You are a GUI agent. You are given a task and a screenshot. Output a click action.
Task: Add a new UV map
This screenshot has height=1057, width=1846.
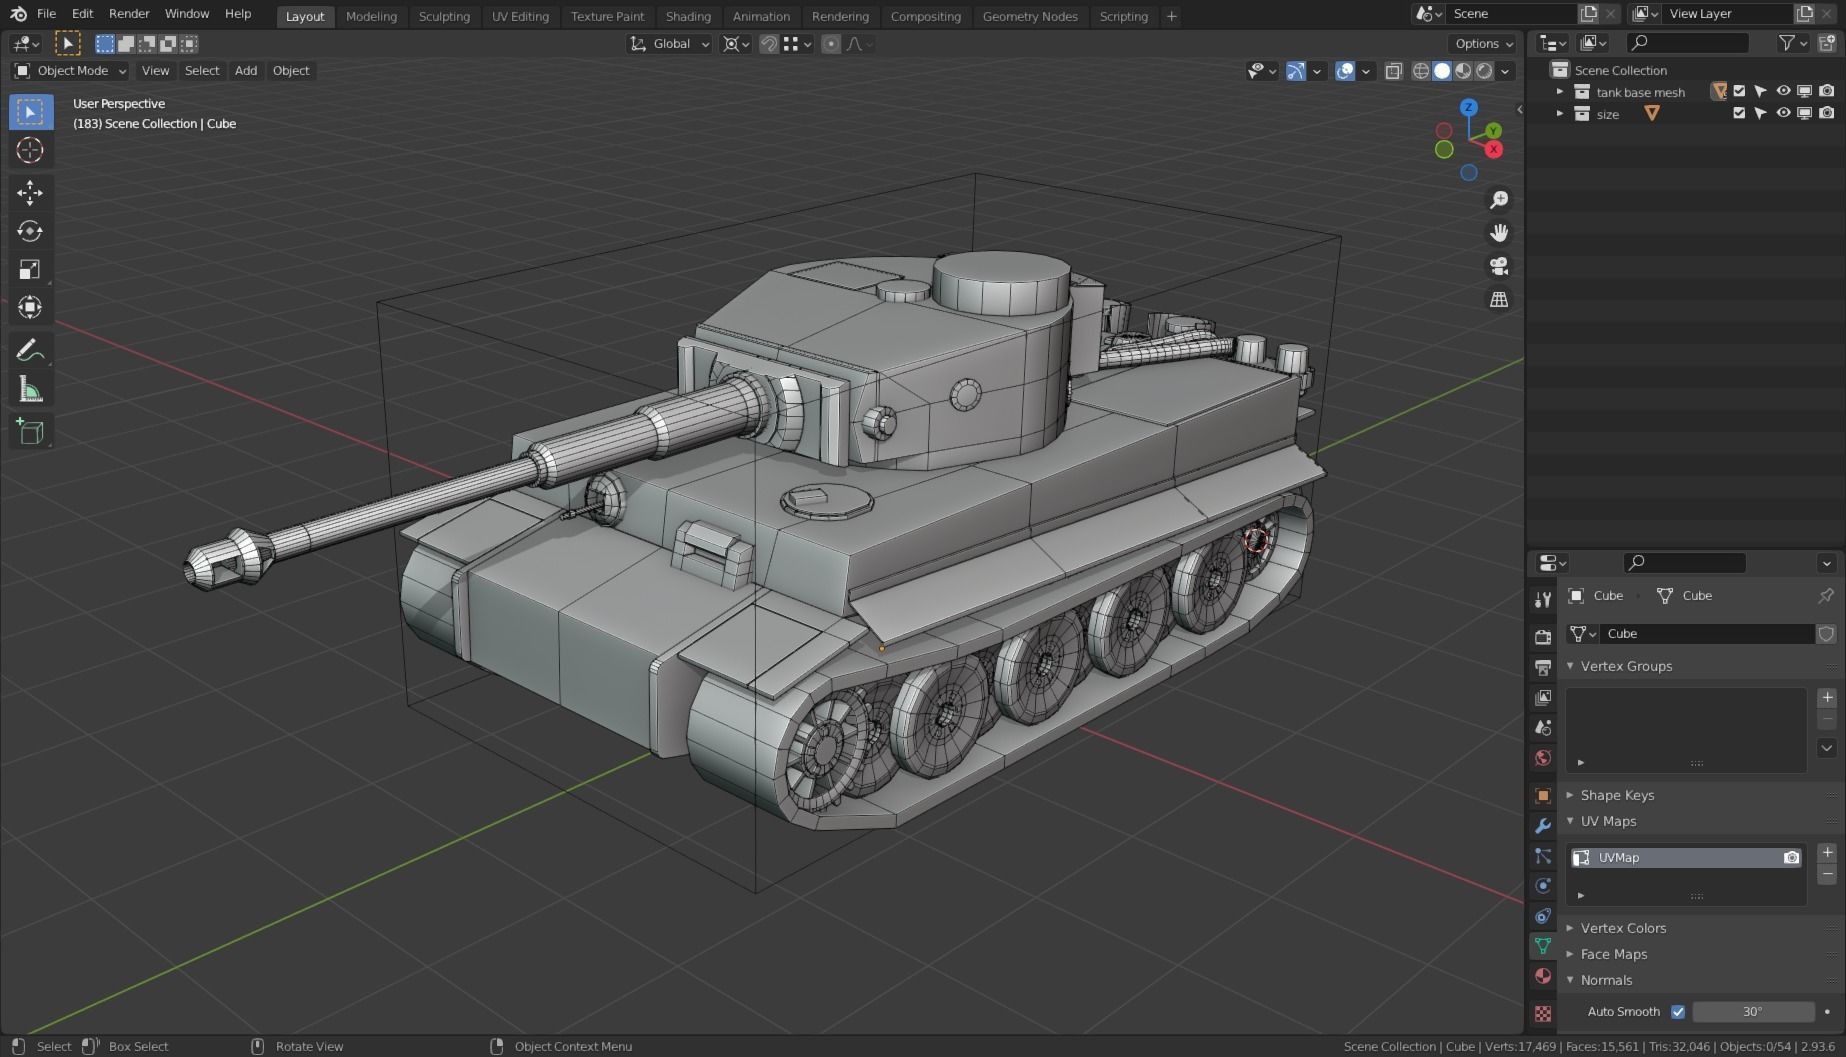(x=1827, y=853)
